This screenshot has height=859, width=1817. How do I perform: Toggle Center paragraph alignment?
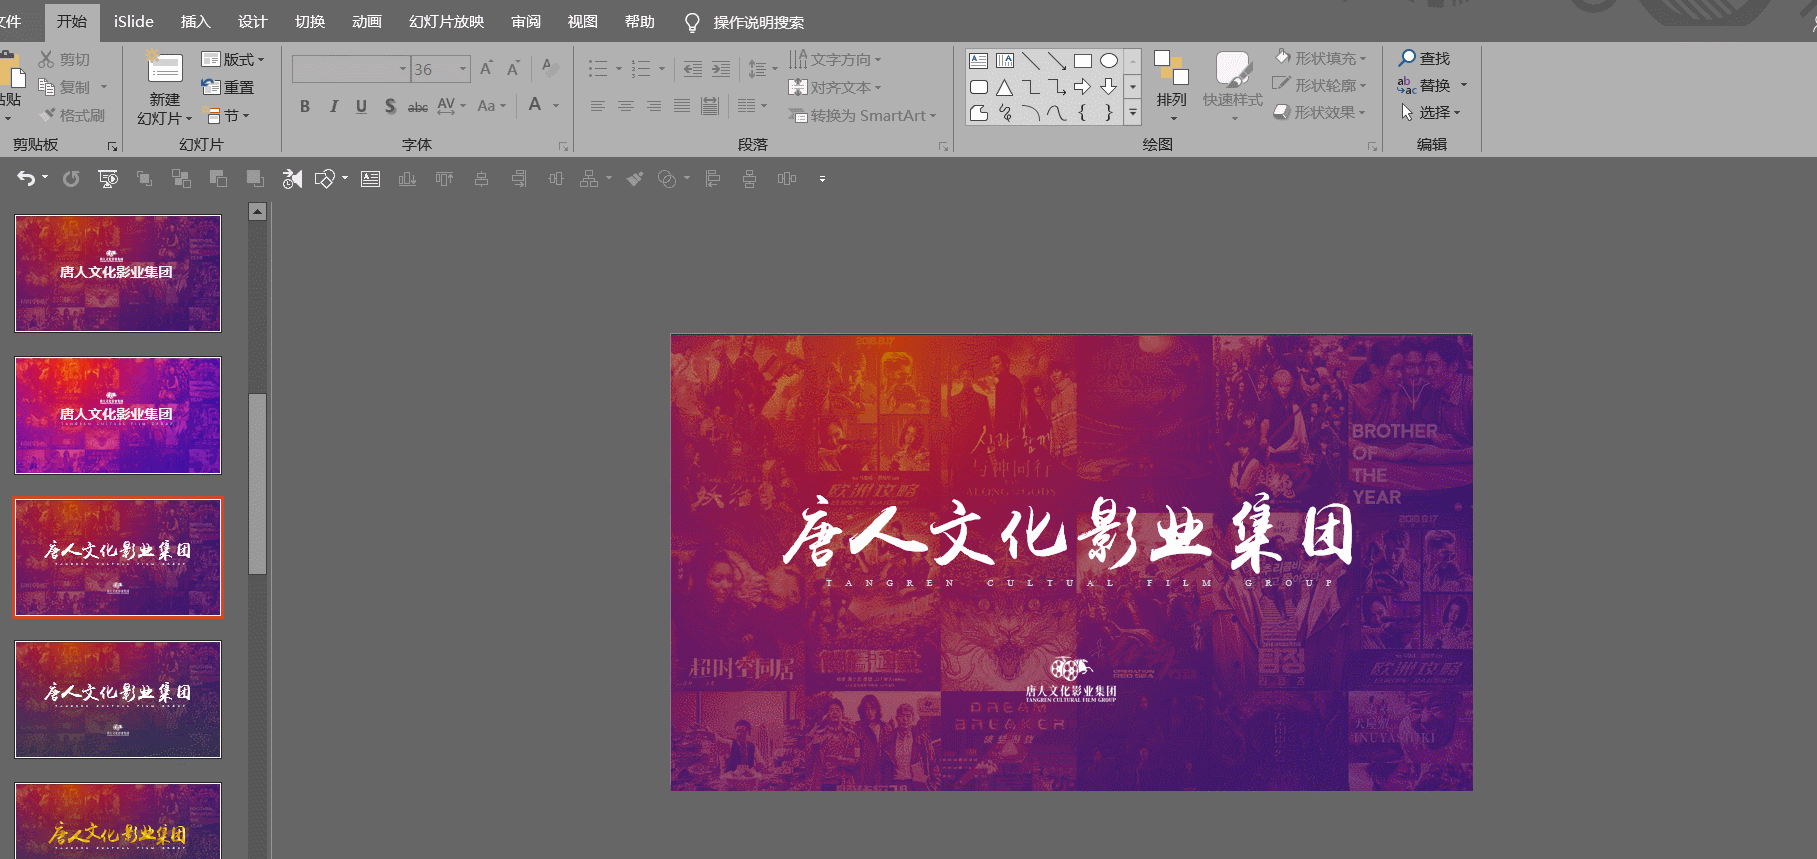click(625, 106)
